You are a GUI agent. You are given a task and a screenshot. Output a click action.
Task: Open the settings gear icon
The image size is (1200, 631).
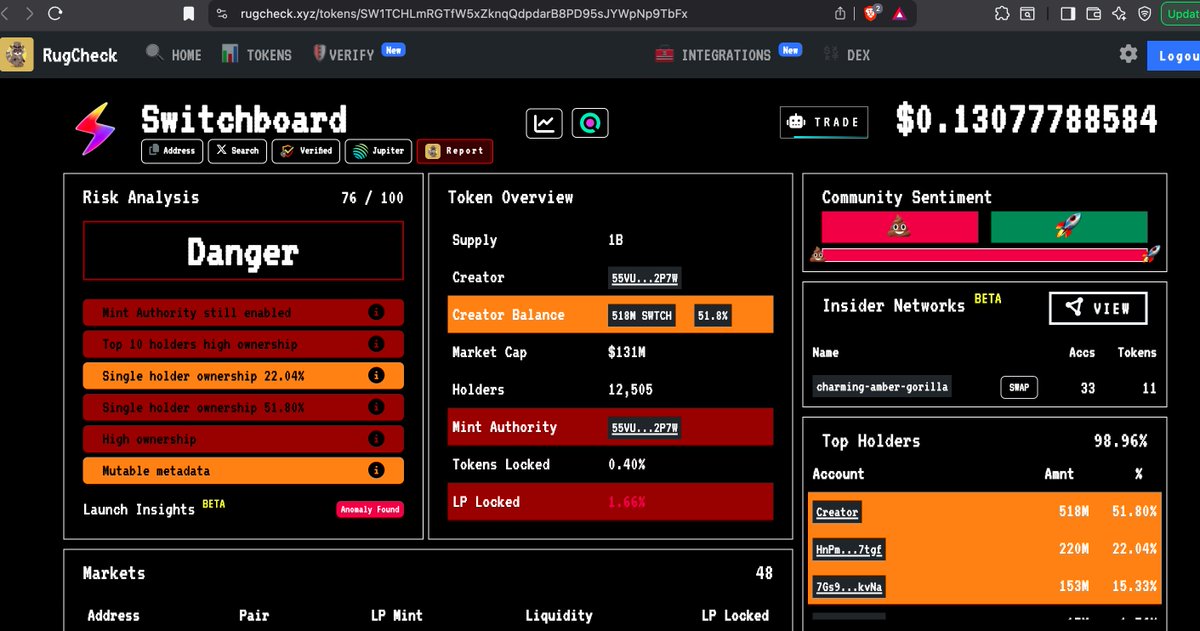(1128, 54)
